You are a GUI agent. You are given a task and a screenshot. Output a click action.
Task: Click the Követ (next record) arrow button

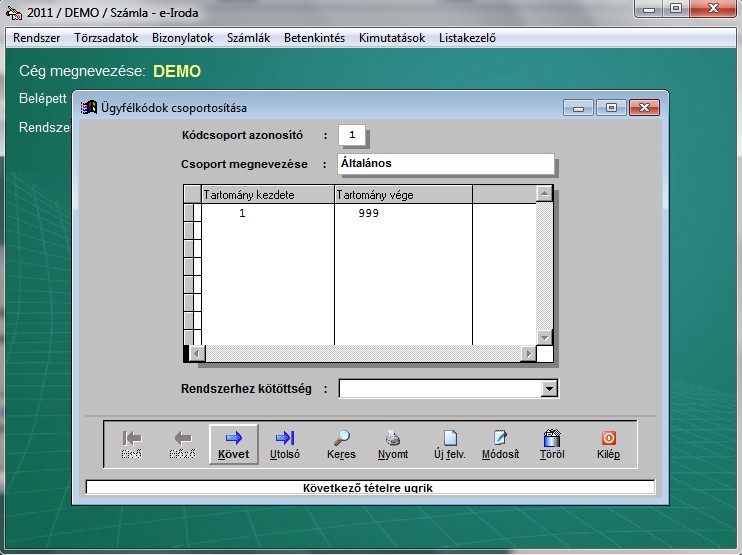point(234,444)
